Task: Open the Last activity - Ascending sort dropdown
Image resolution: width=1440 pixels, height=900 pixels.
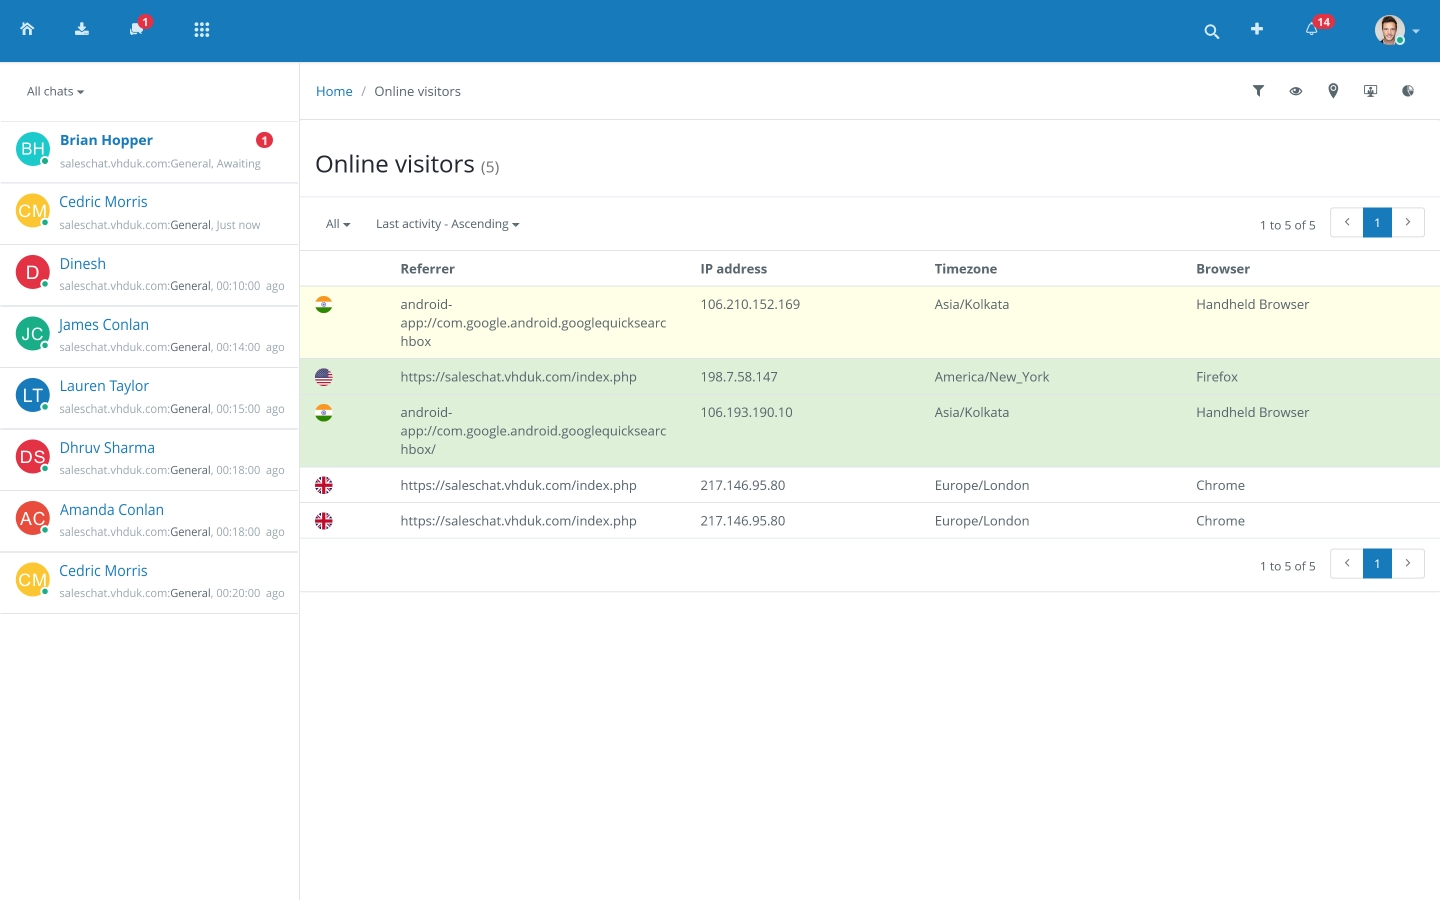Action: coord(447,224)
